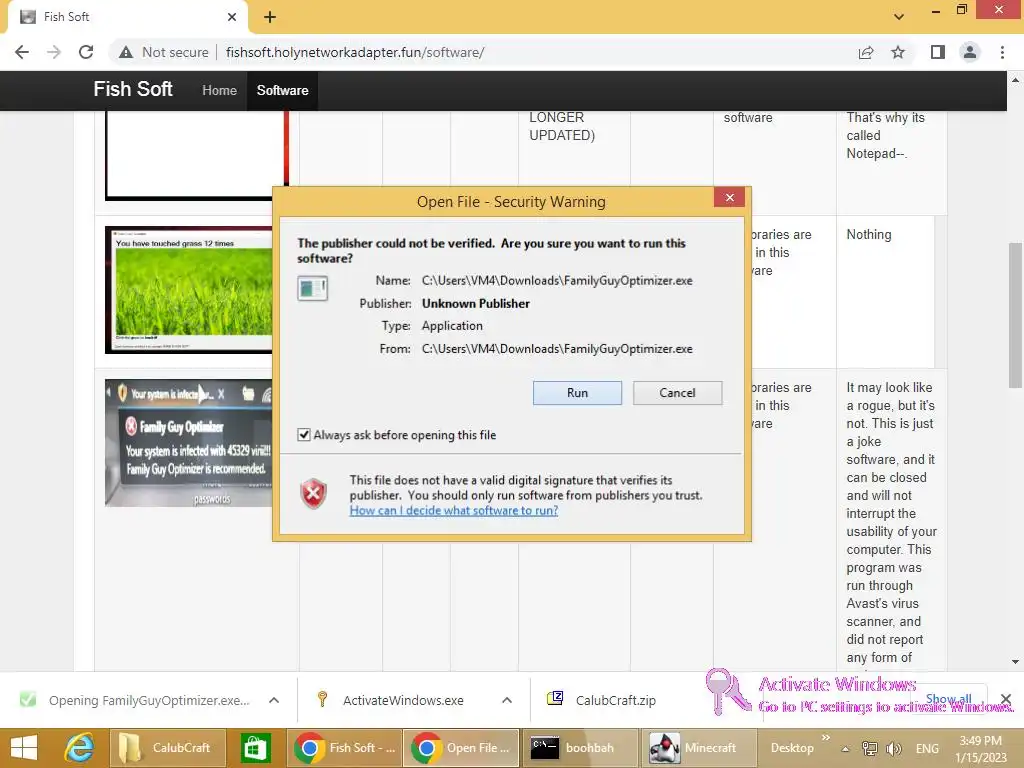Open the grass toucher screenshot thumbnail

[189, 290]
